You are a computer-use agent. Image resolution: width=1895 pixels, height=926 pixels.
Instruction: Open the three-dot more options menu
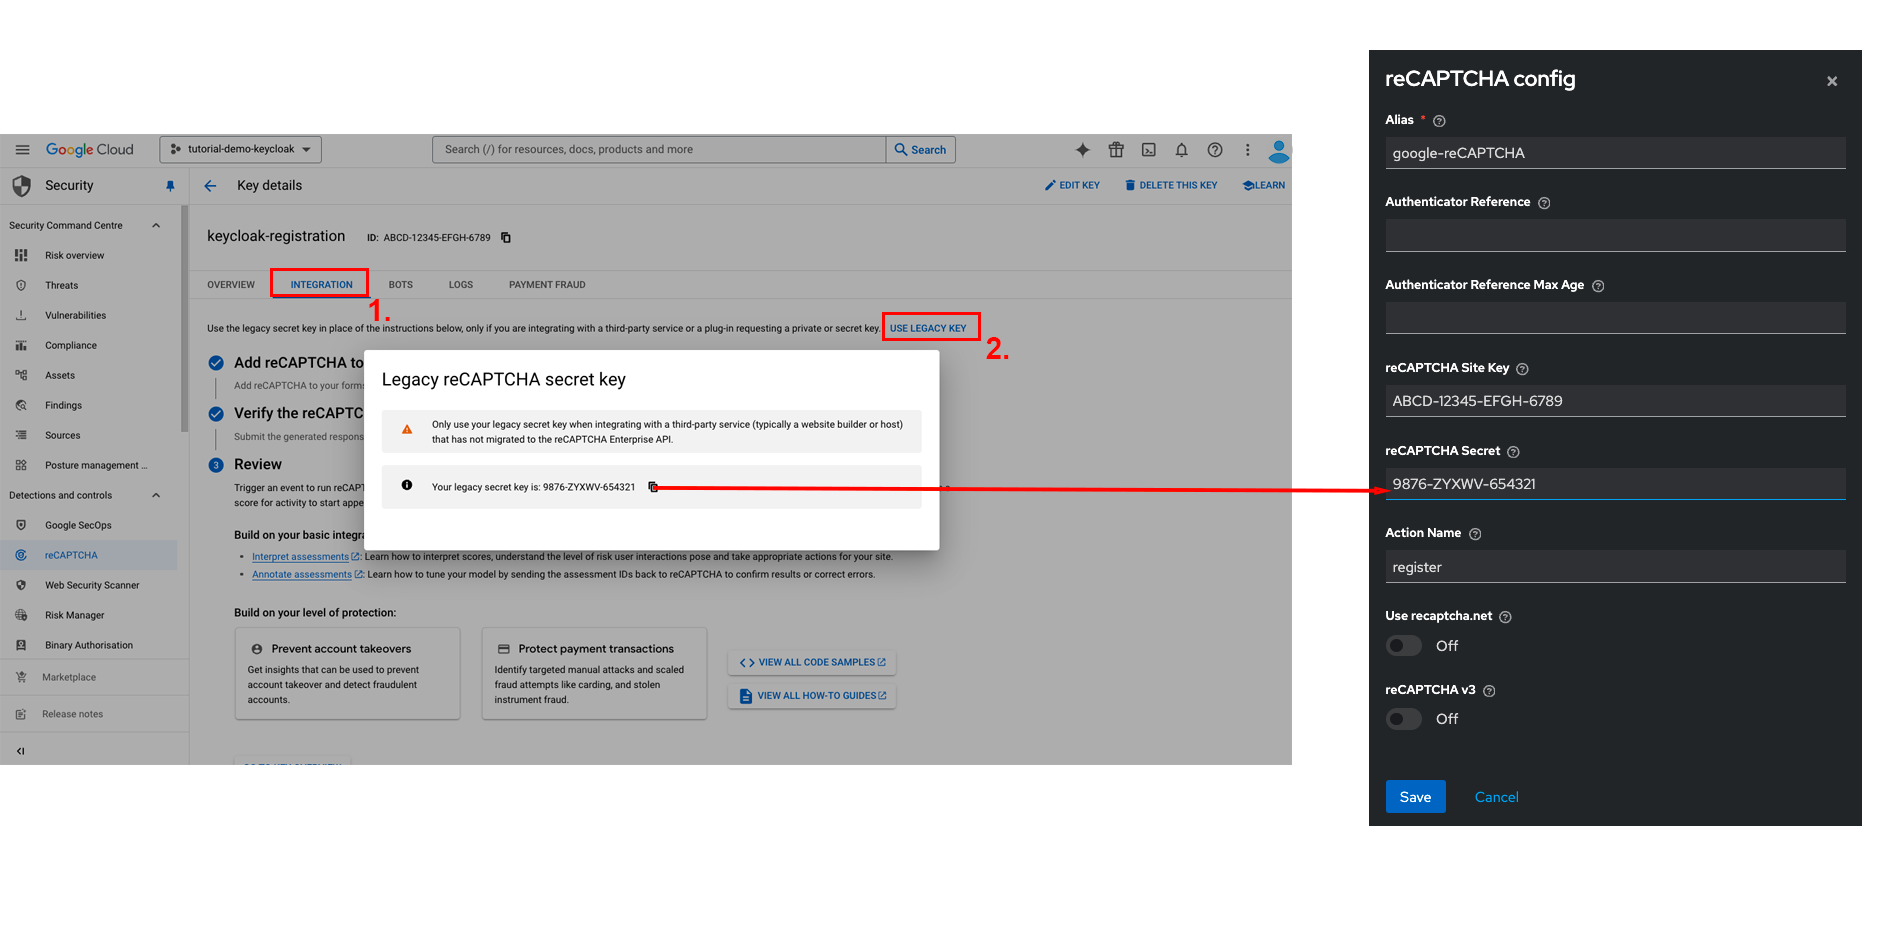[1247, 150]
